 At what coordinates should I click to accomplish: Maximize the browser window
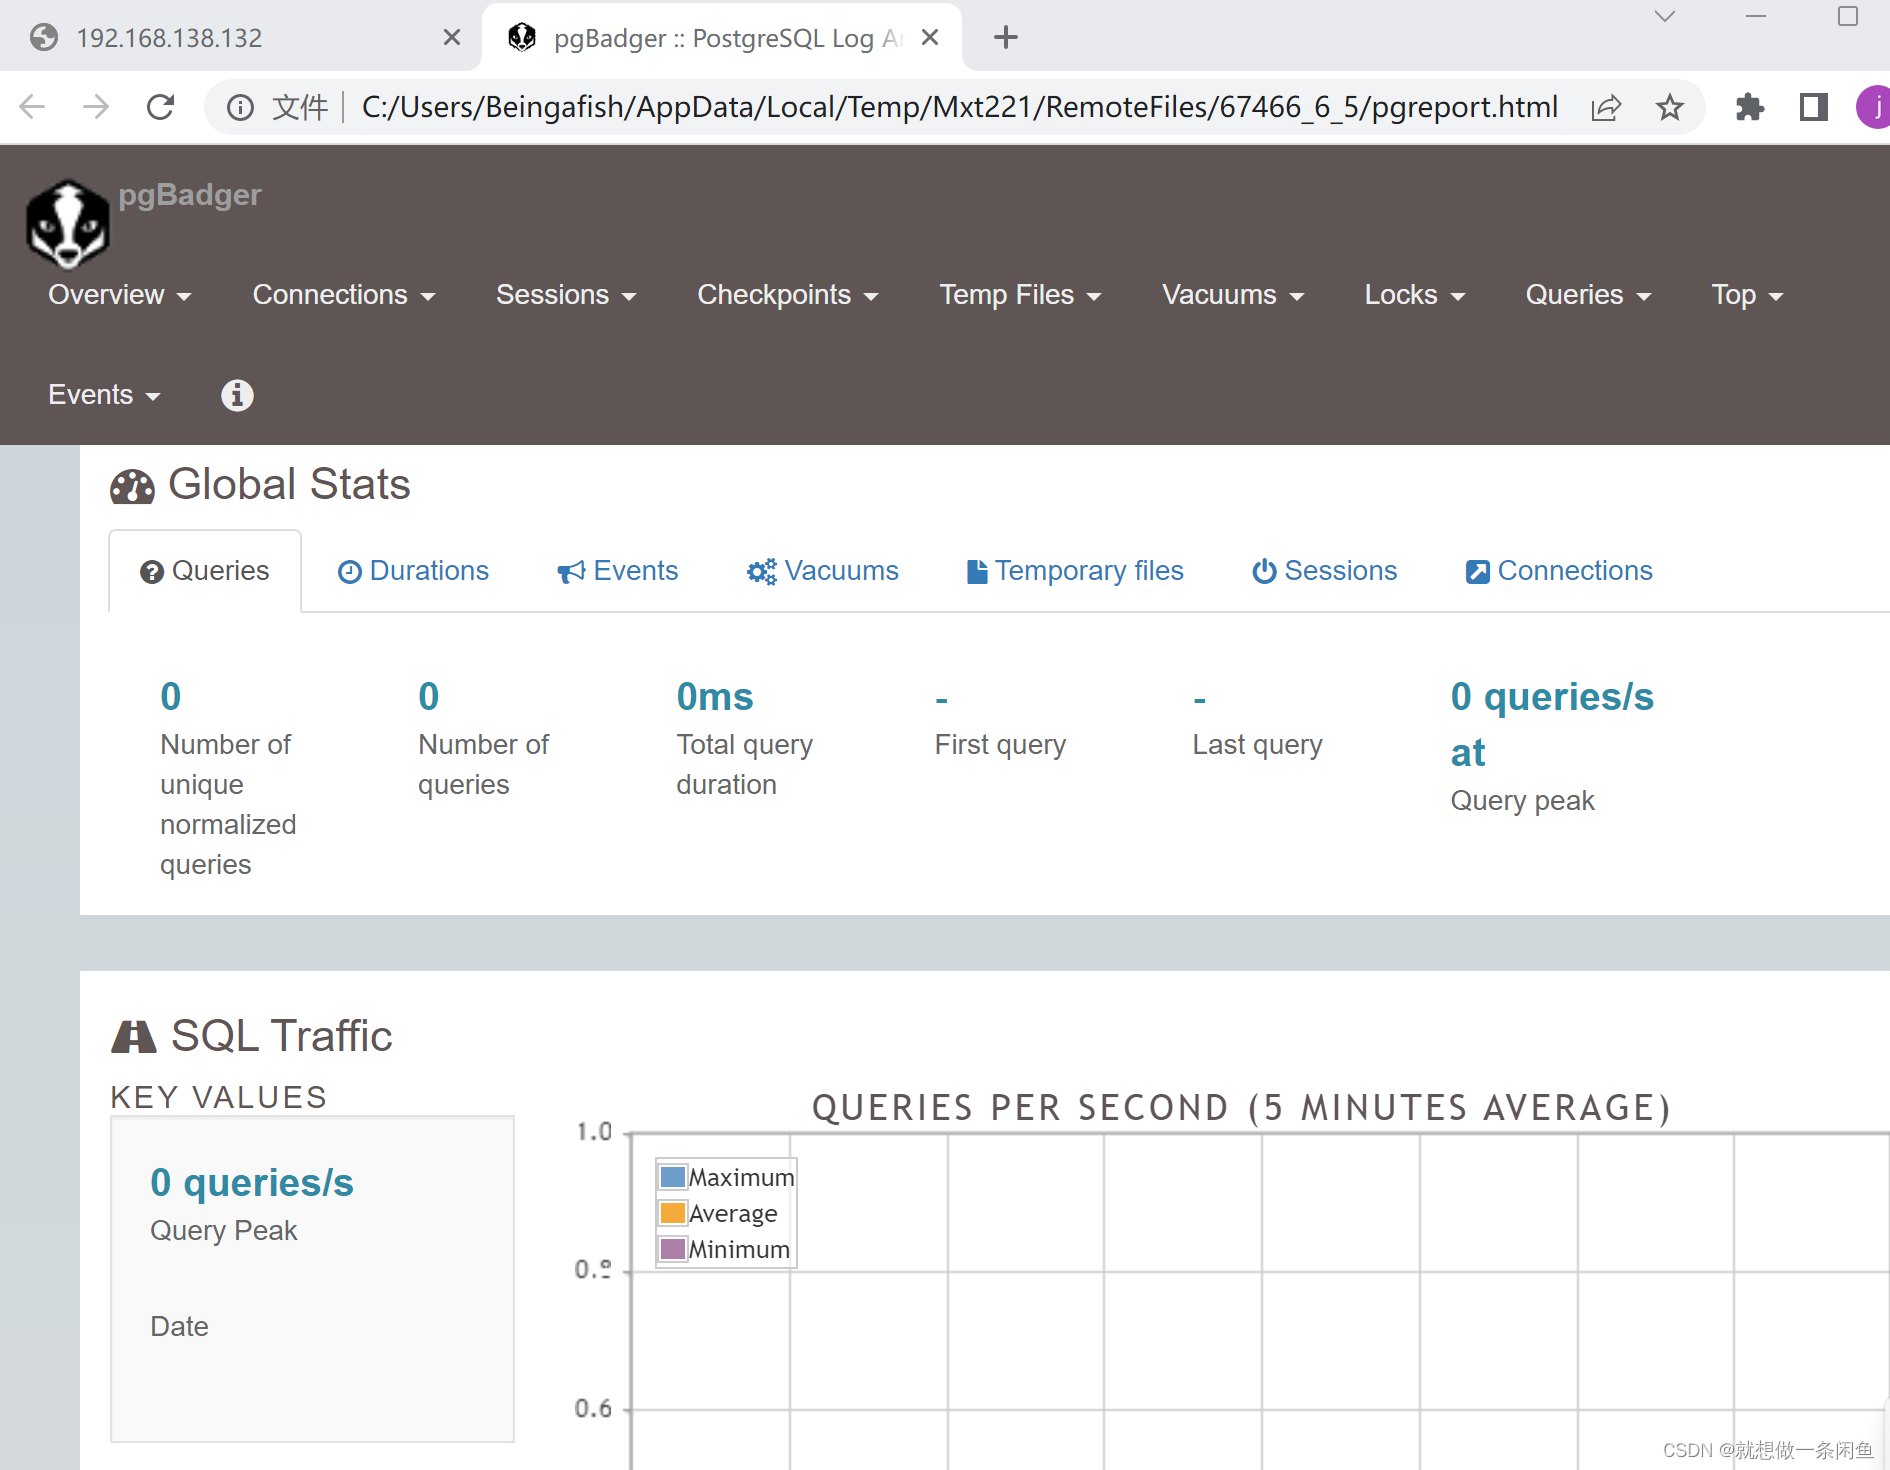point(1848,16)
